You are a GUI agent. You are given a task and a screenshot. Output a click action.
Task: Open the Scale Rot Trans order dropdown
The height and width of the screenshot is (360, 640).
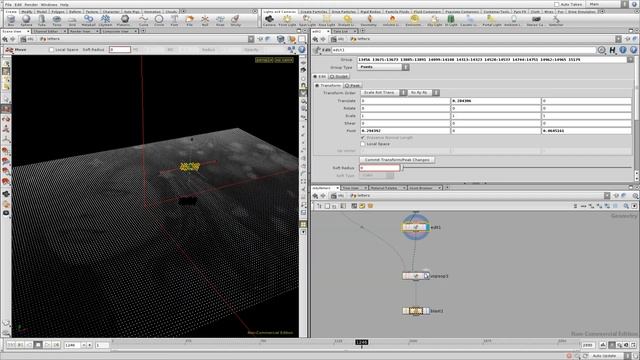[x=383, y=93]
